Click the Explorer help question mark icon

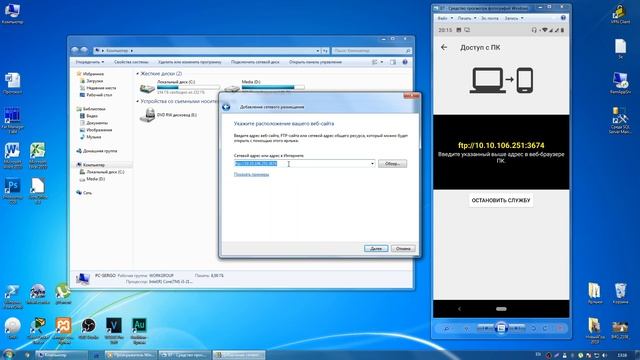(405, 62)
